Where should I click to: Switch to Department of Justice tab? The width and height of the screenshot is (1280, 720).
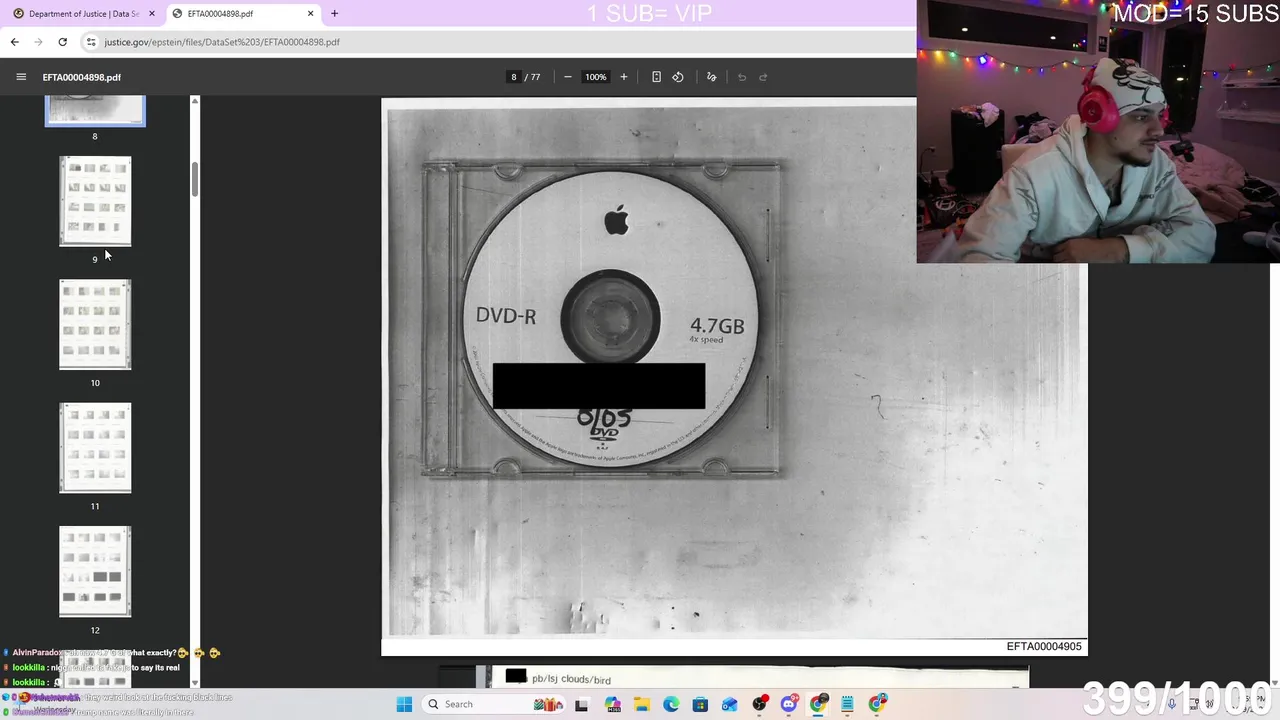82,14
